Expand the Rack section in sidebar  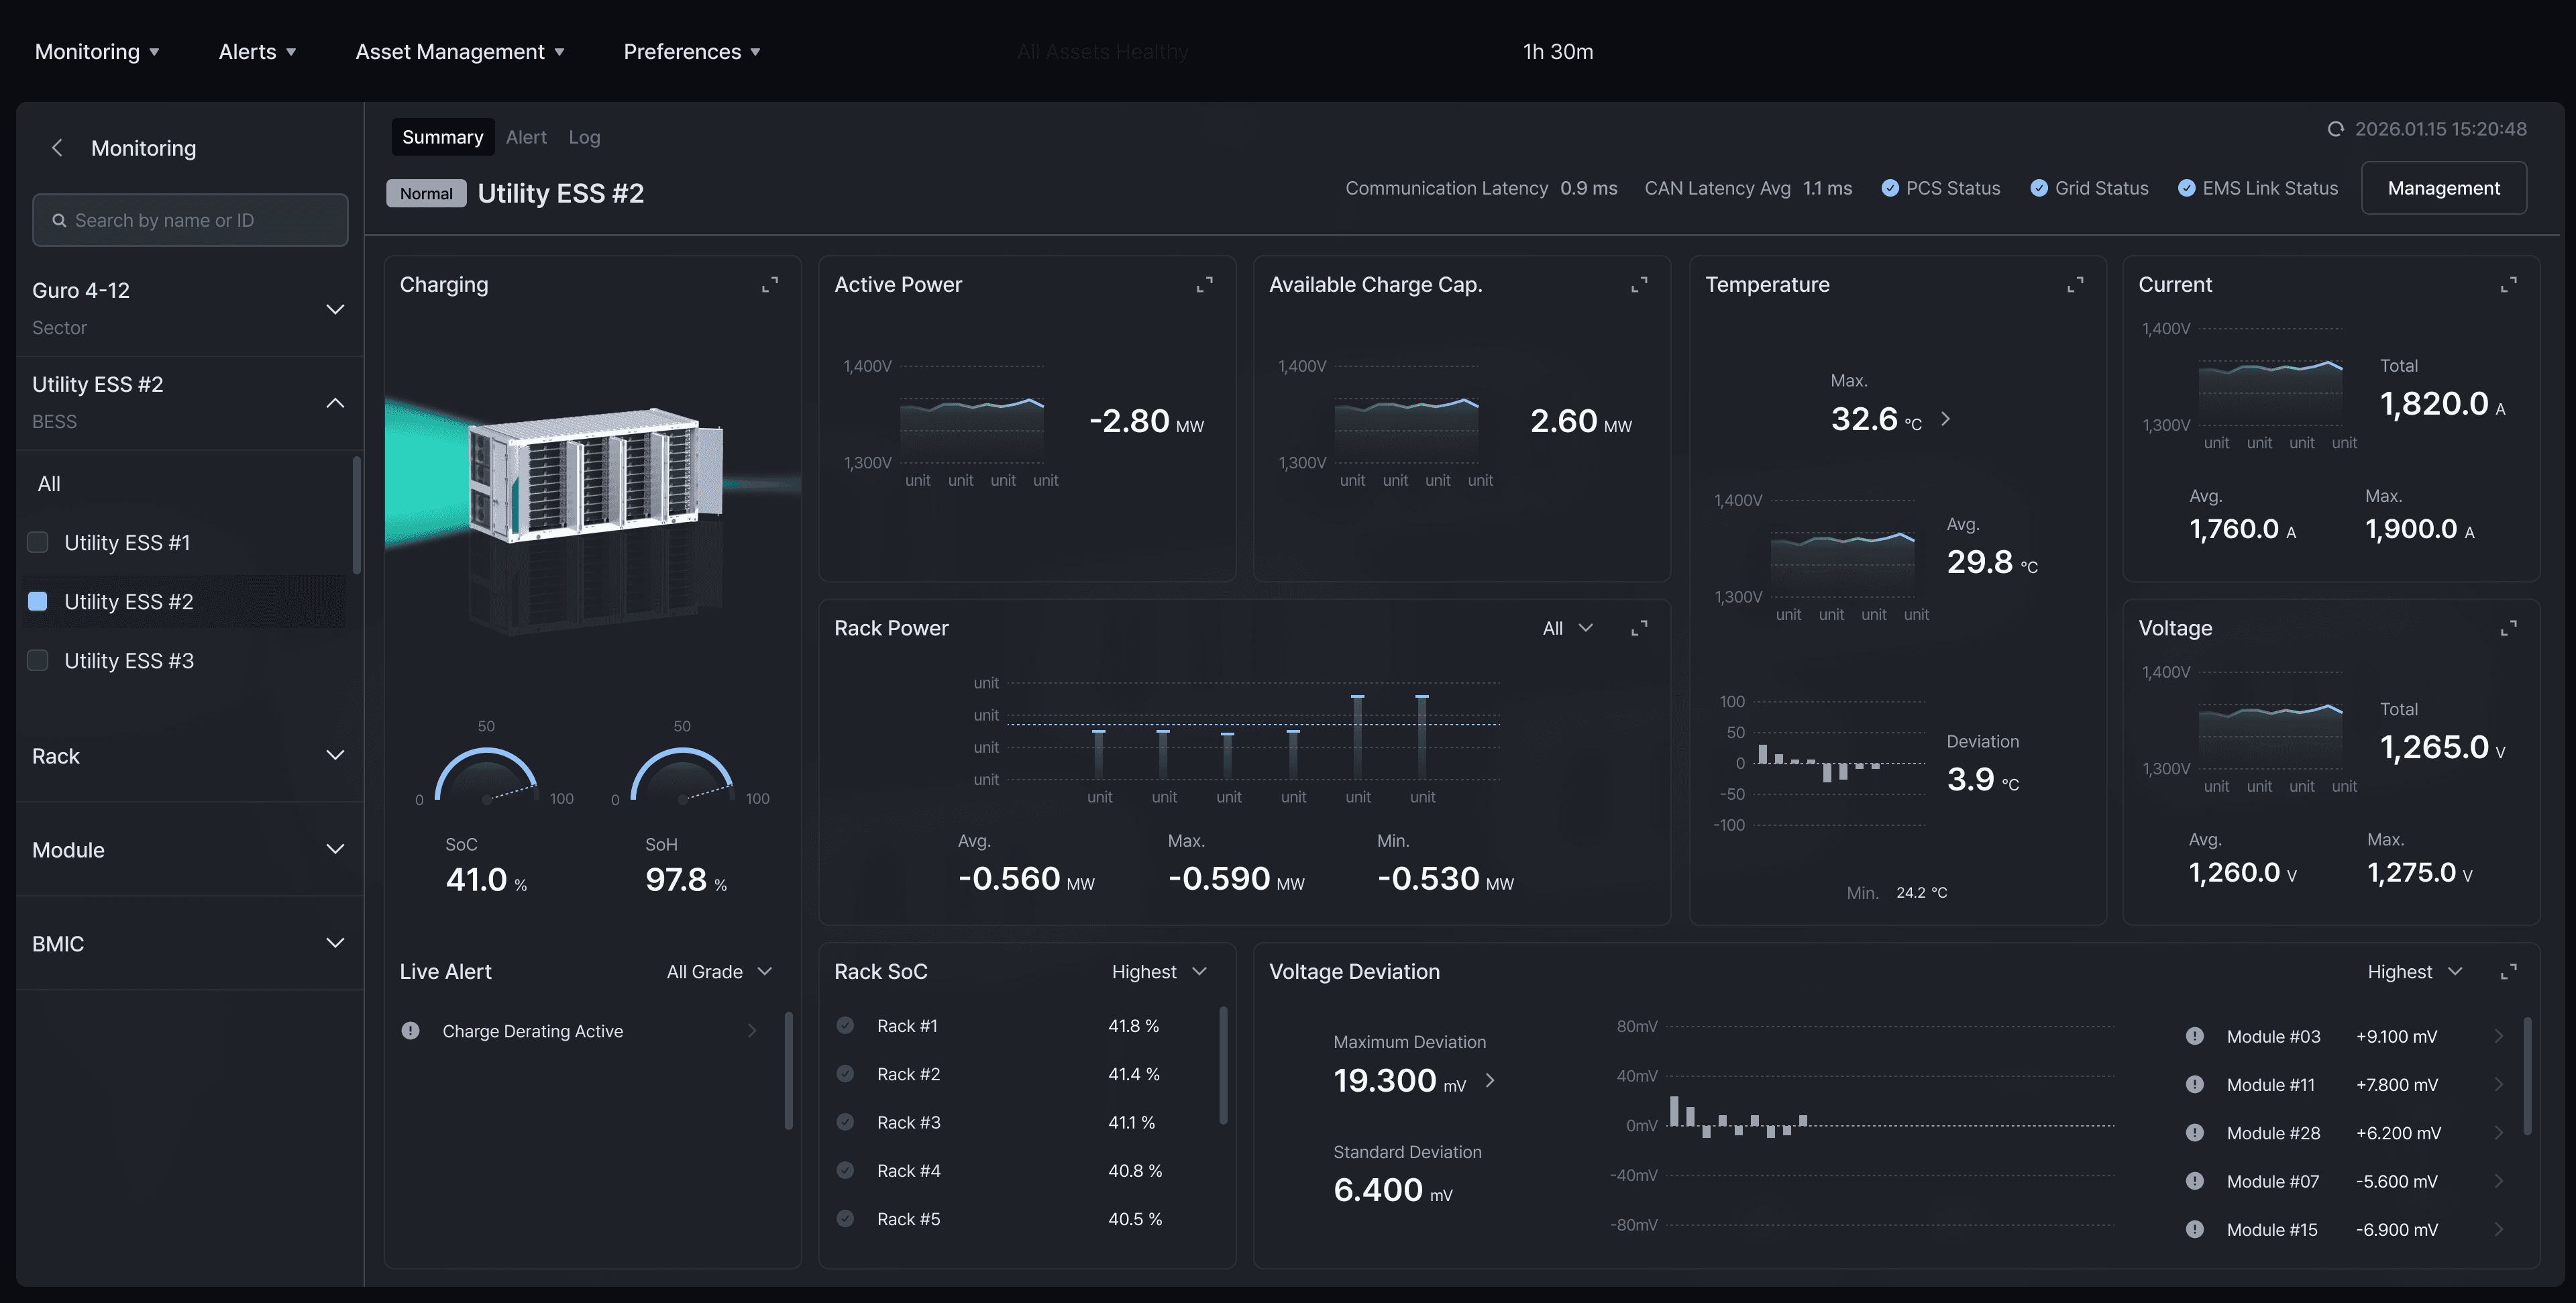pyautogui.click(x=189, y=756)
